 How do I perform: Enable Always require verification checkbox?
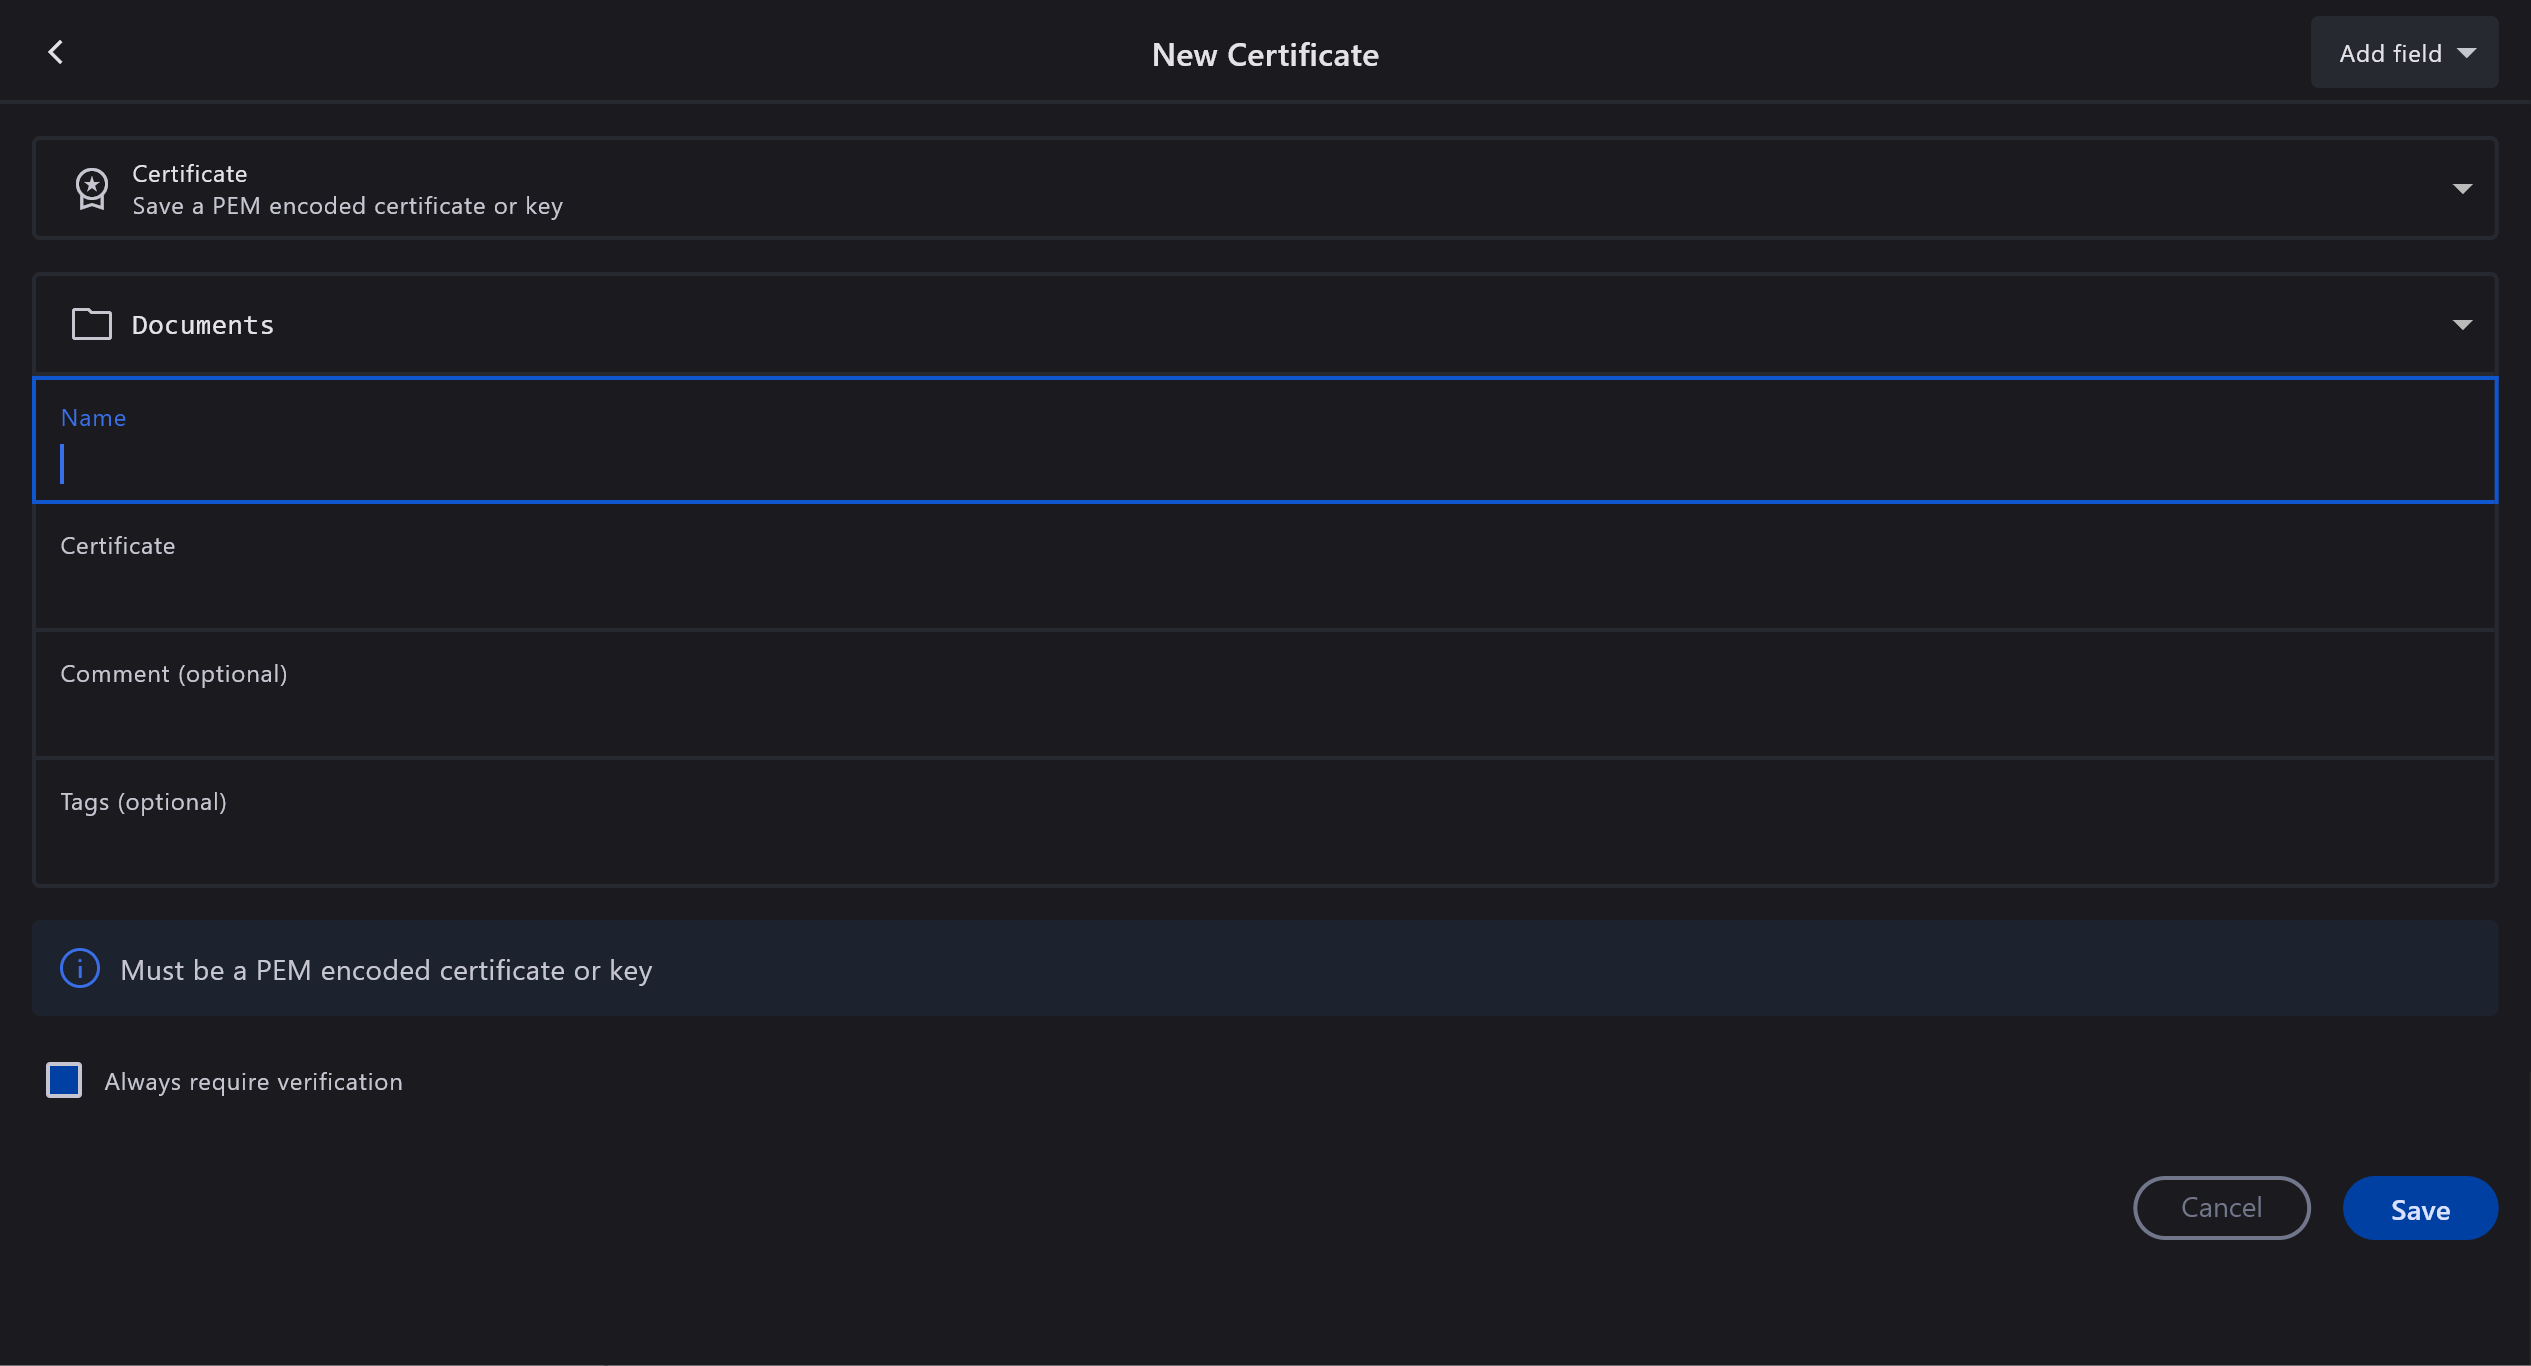click(64, 1080)
